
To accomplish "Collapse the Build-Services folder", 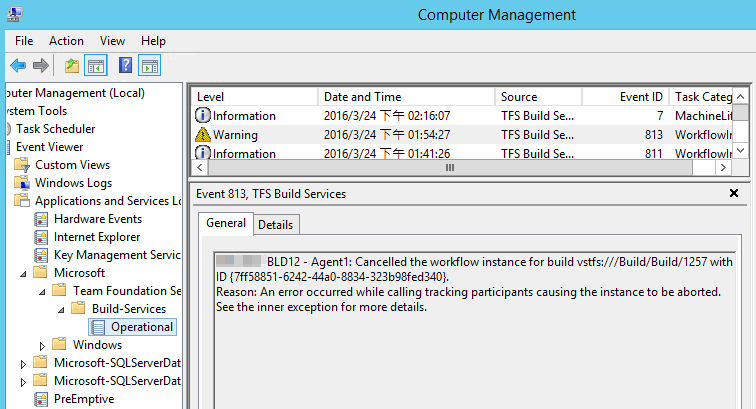I will pos(60,309).
